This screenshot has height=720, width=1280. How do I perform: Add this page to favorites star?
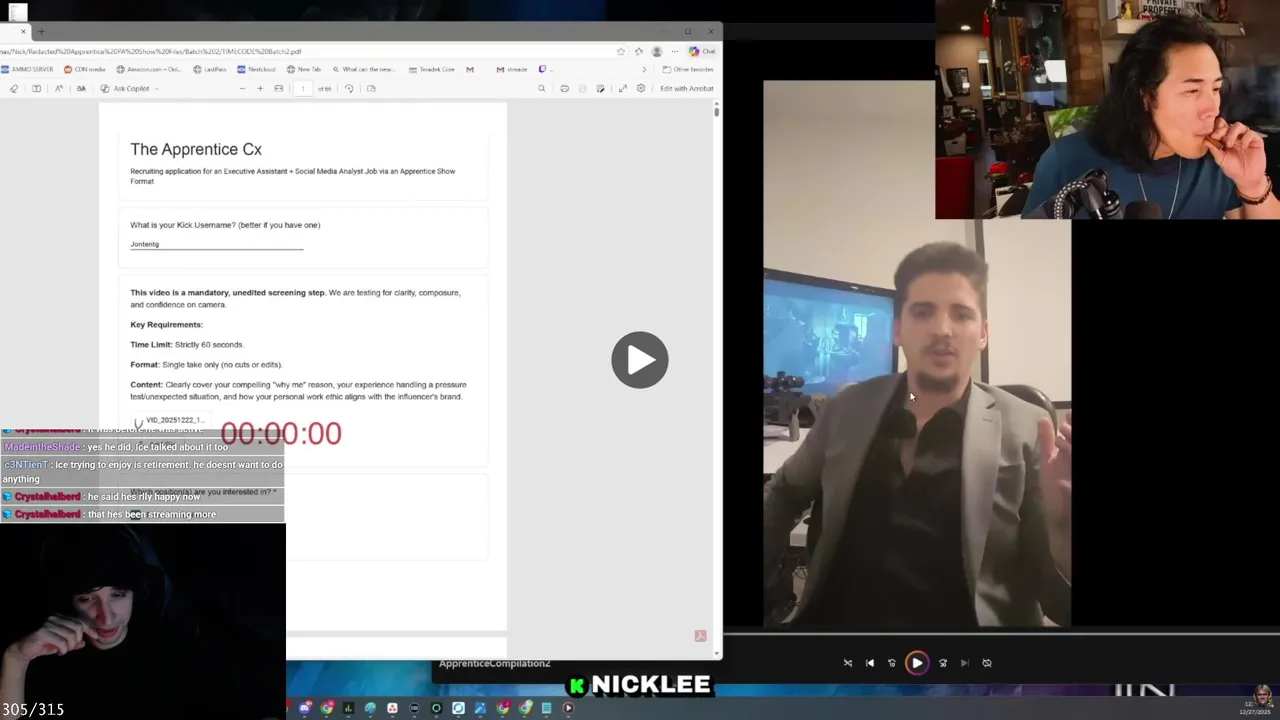click(621, 51)
